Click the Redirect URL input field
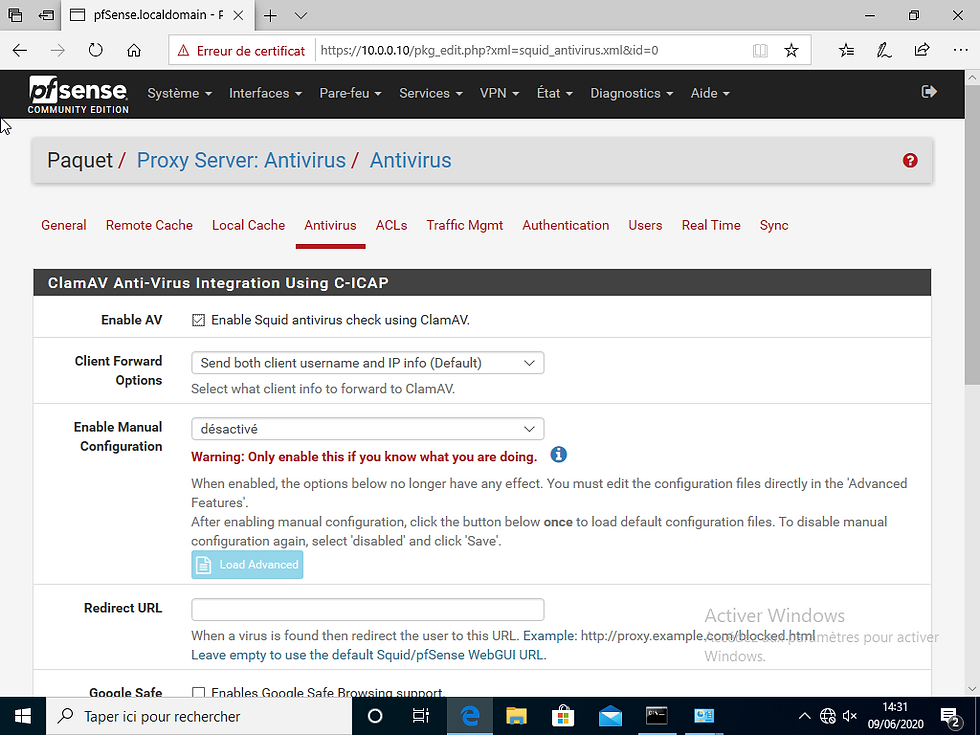The width and height of the screenshot is (980, 735). tap(368, 609)
